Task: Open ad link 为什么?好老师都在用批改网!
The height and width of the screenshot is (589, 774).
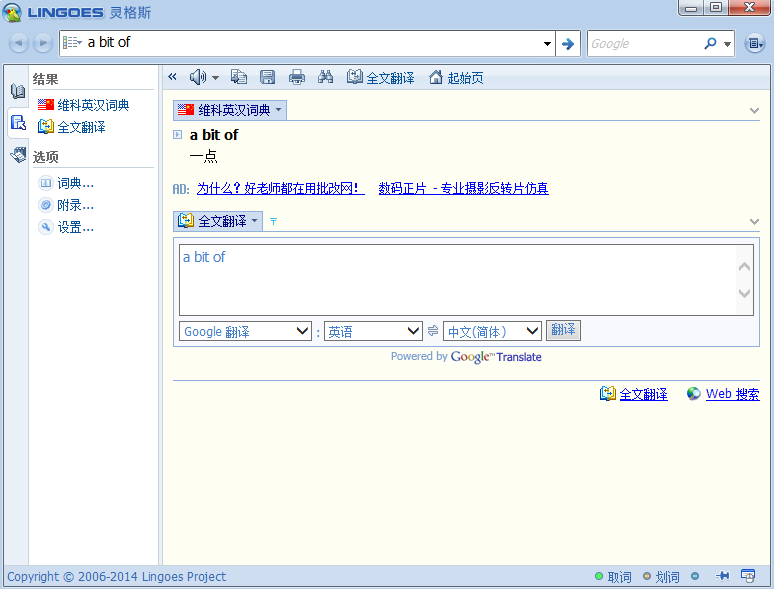Action: click(x=280, y=188)
